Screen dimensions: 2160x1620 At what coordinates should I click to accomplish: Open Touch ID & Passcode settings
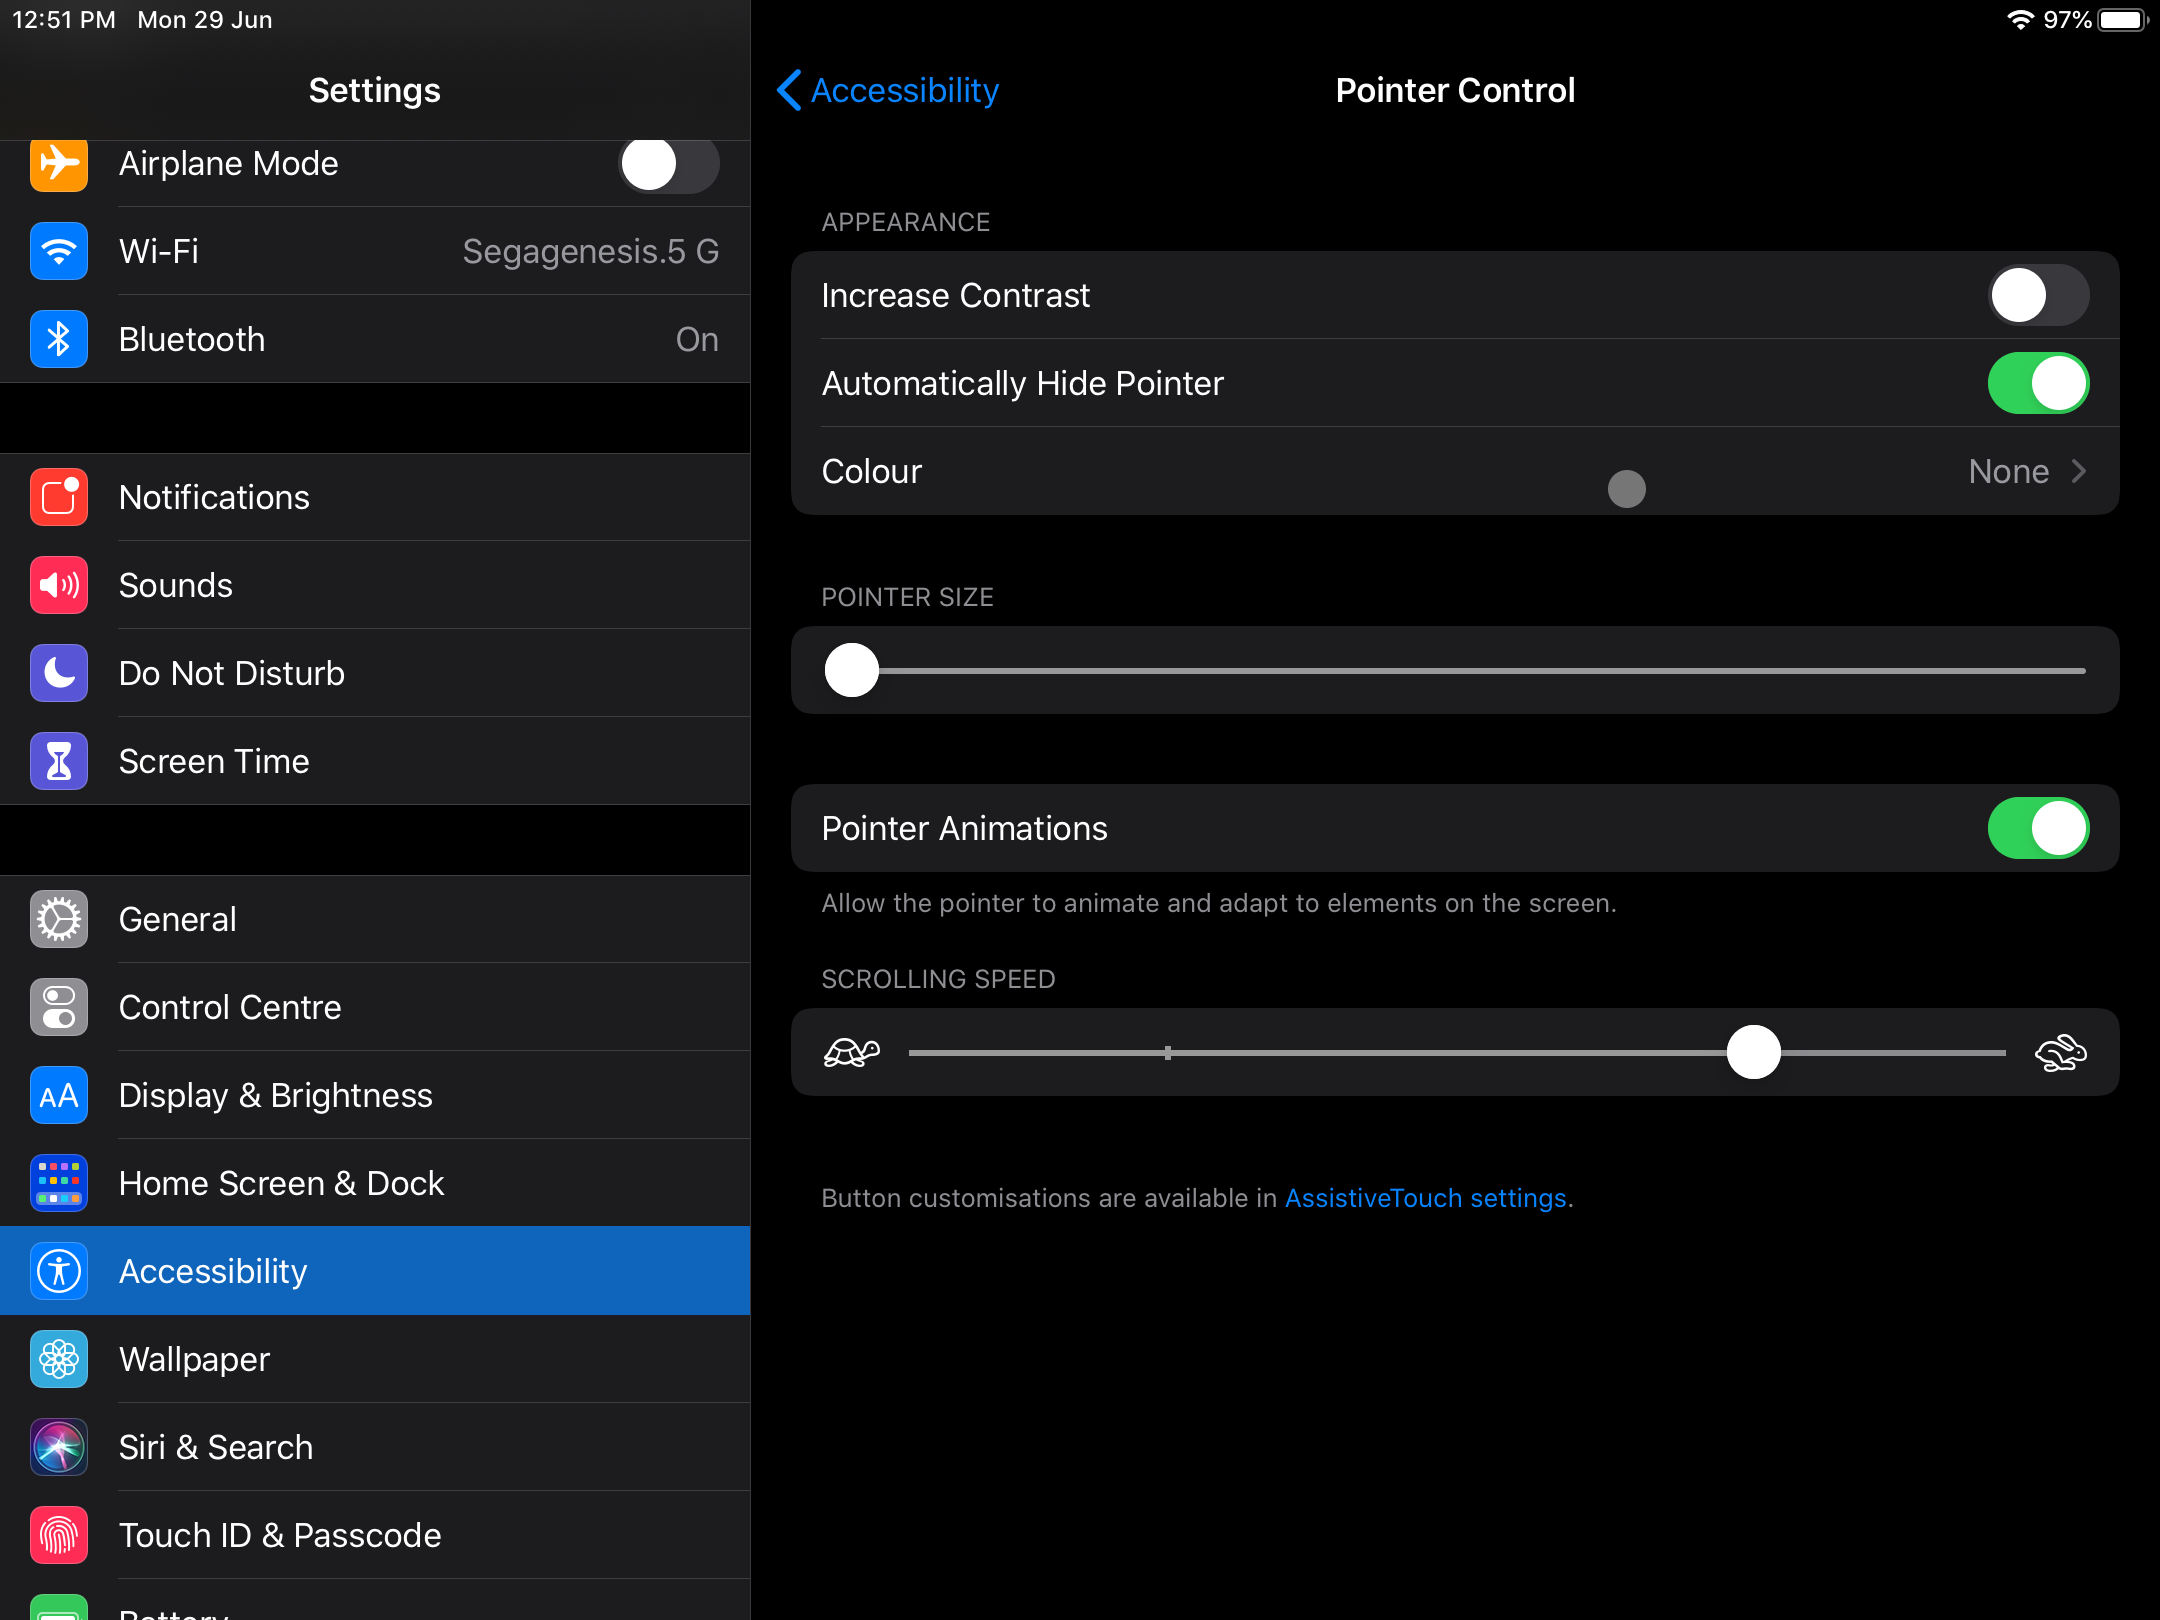click(375, 1535)
